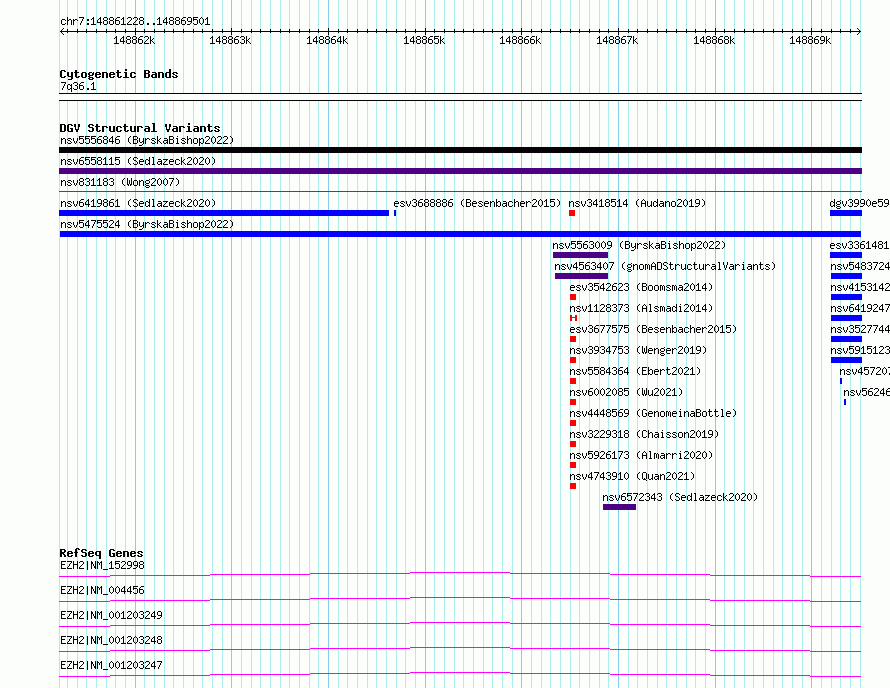Screen dimensions: 890x688
Task: Click esv3542623 (Boomsma2014) label
Action: 641,287
